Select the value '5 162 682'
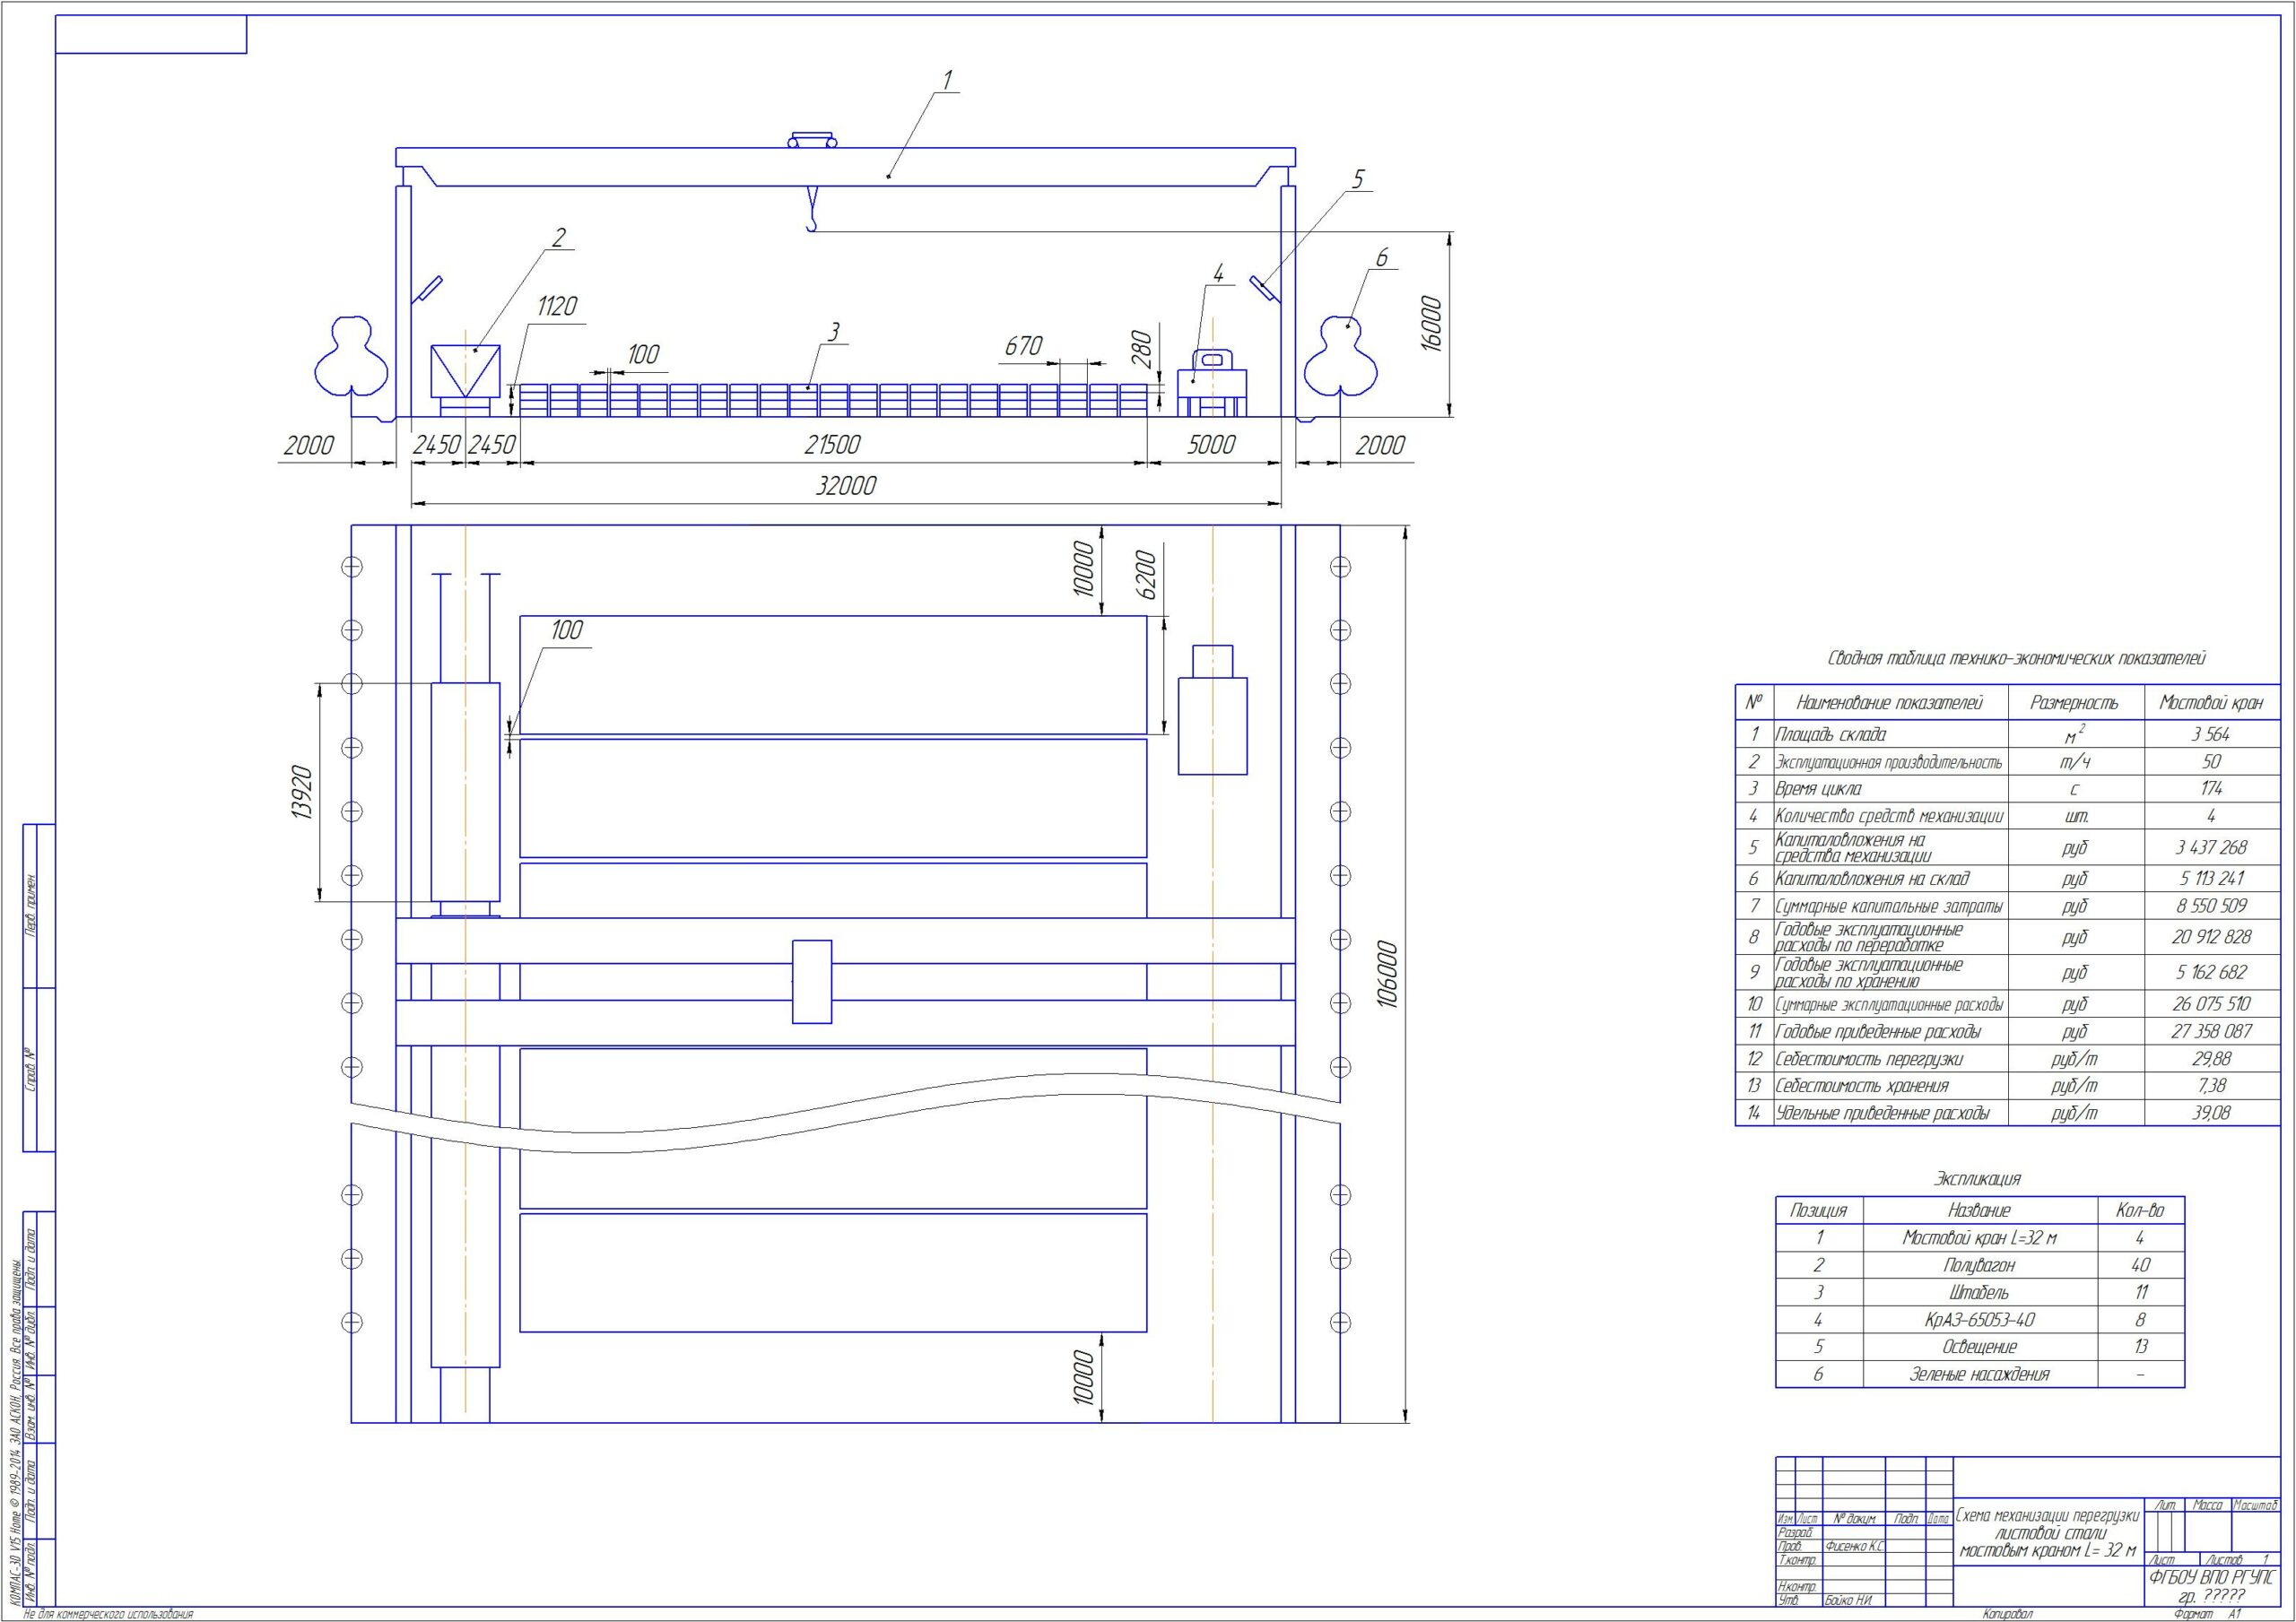2296x1622 pixels. (x=2211, y=972)
